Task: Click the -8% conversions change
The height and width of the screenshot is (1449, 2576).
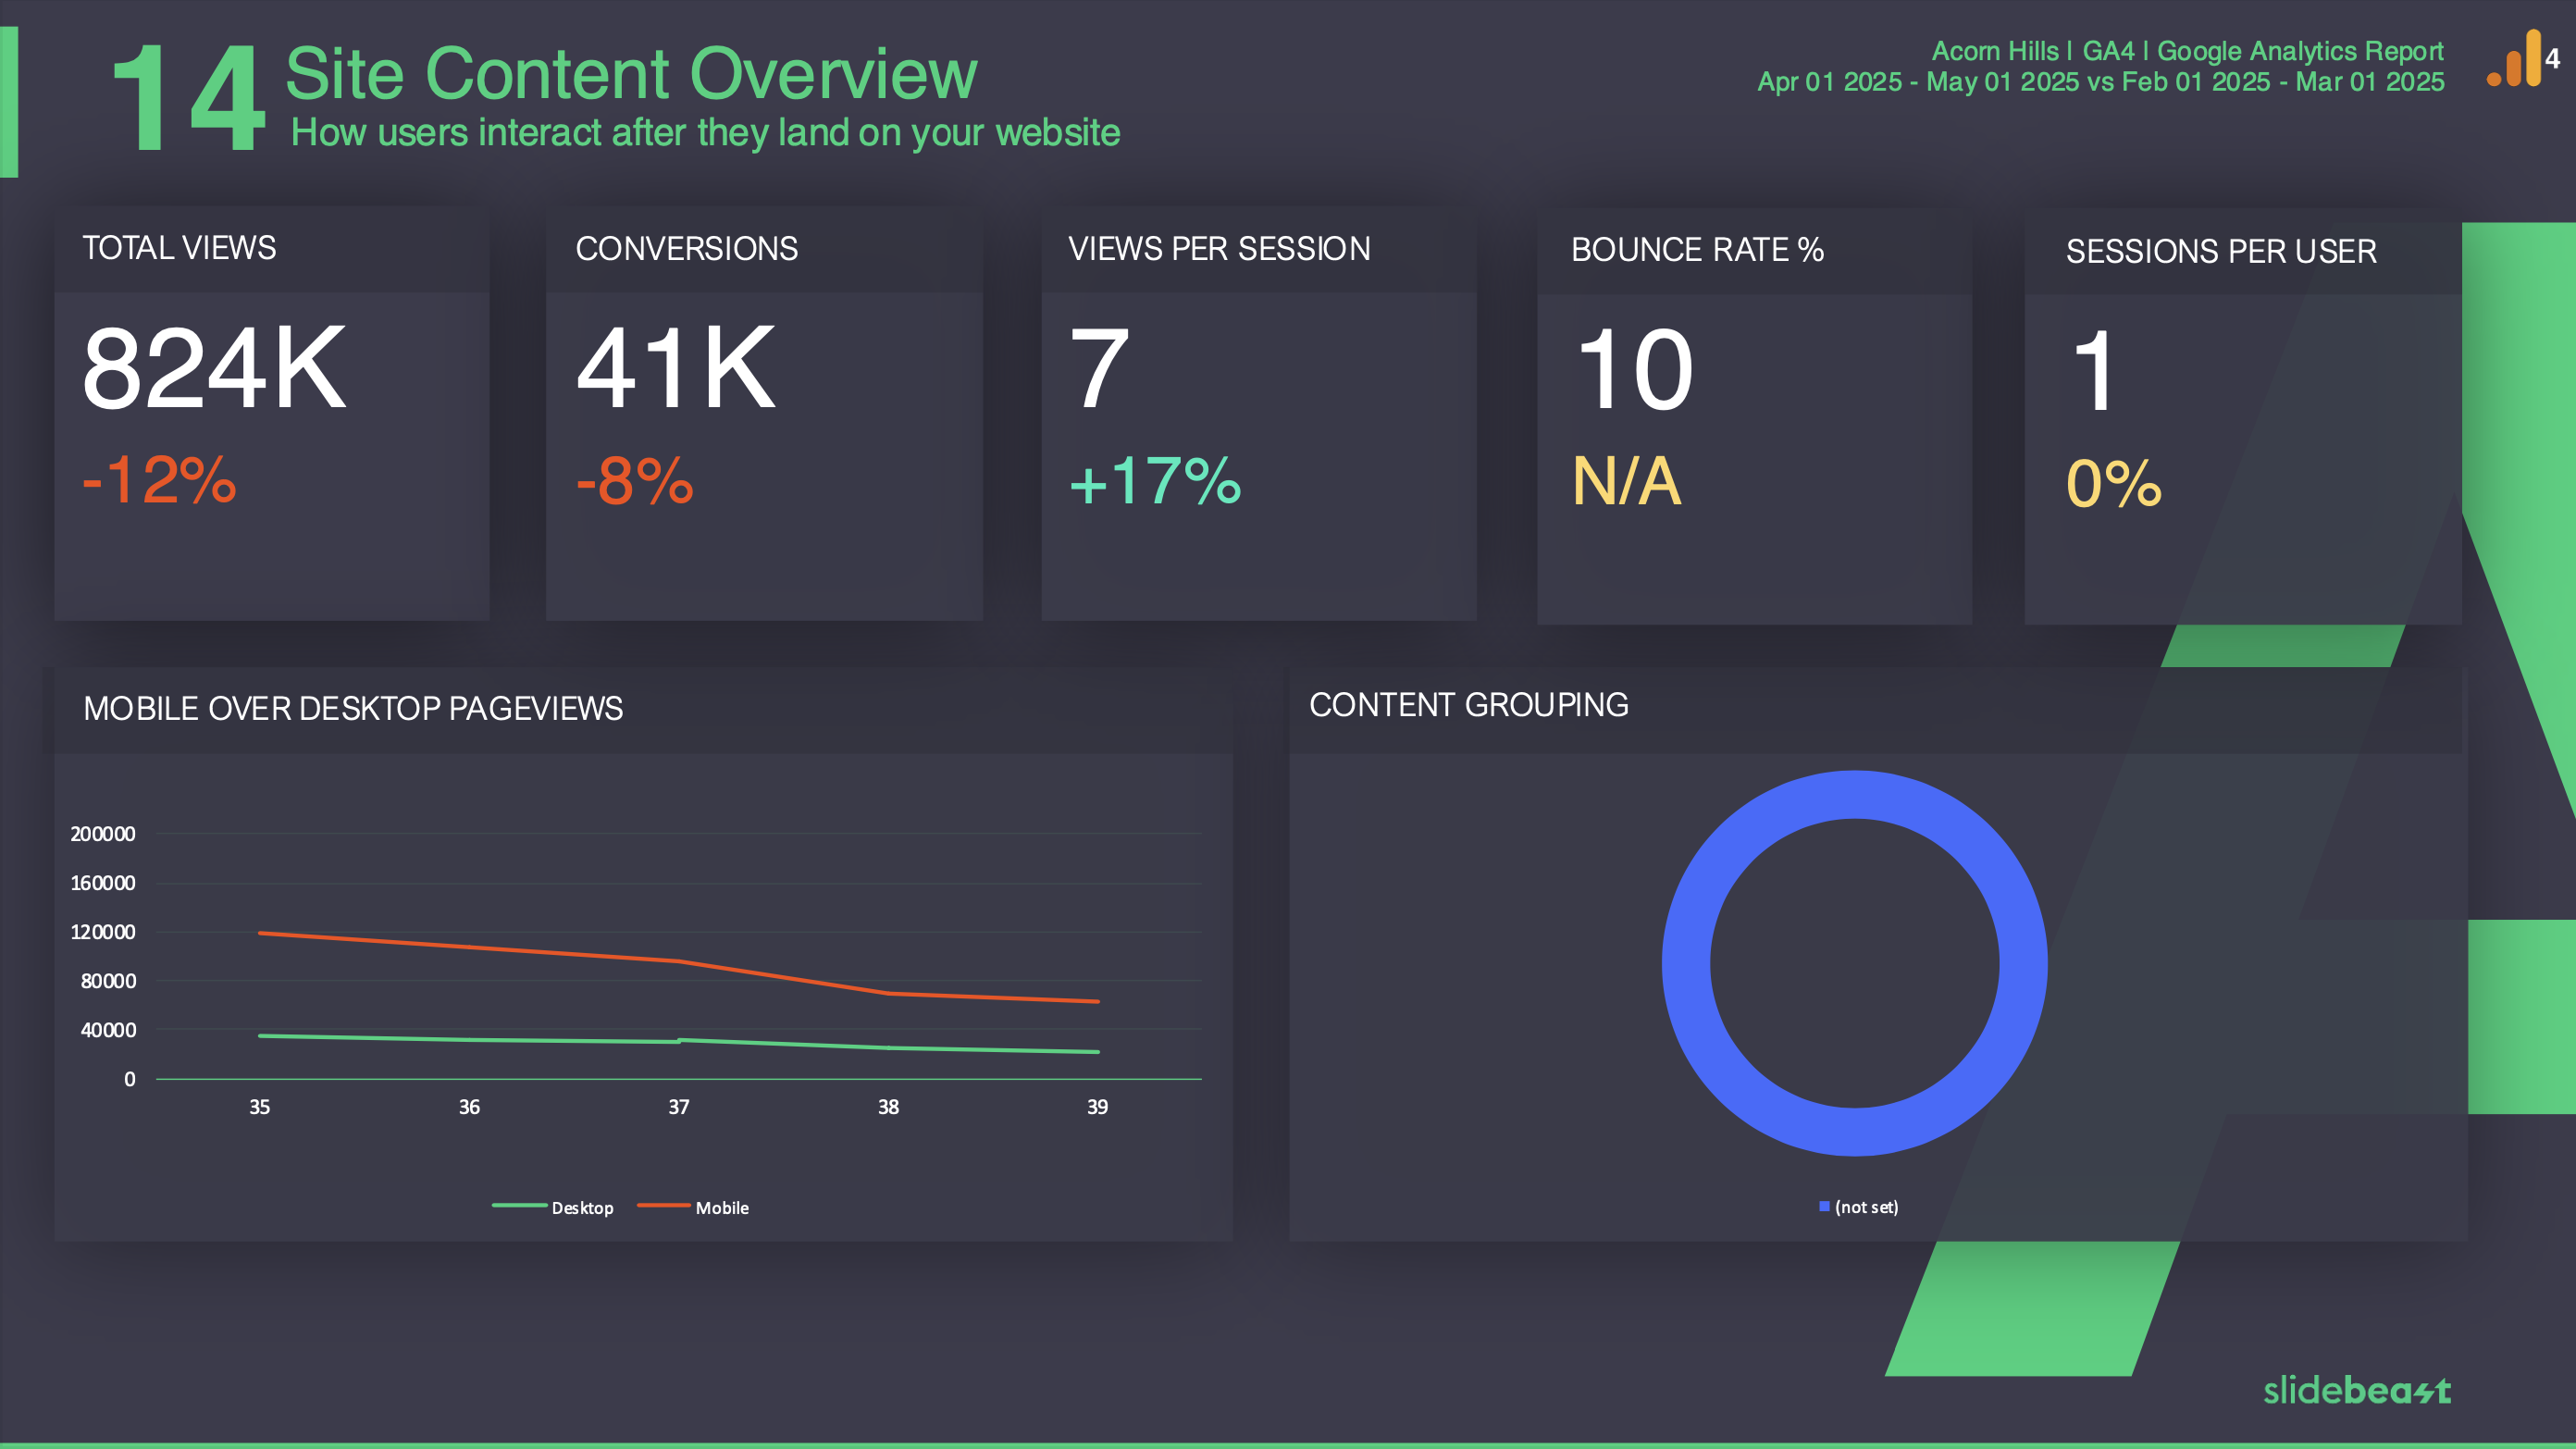Action: [x=635, y=481]
